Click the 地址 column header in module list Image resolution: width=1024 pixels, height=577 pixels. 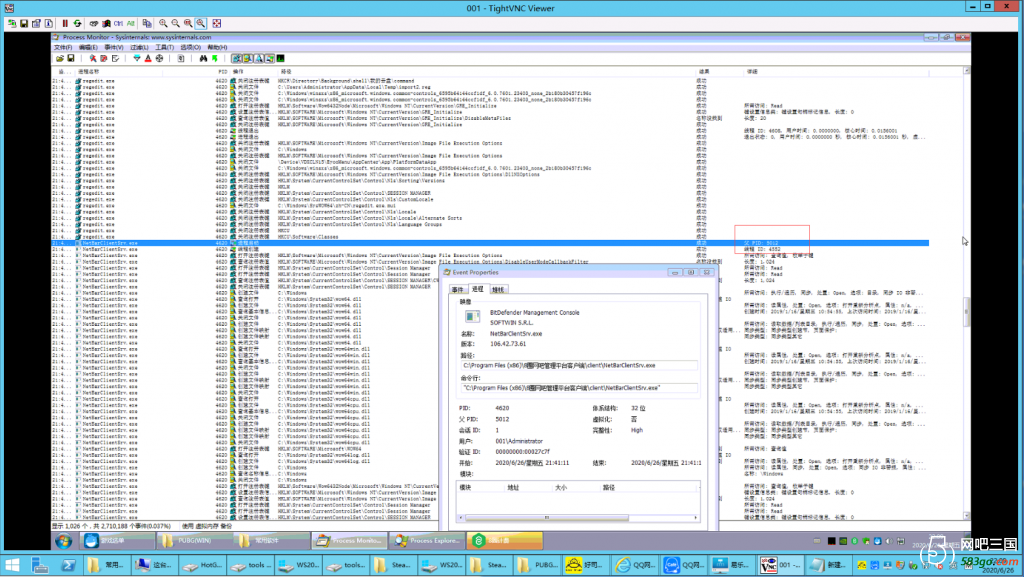point(530,488)
